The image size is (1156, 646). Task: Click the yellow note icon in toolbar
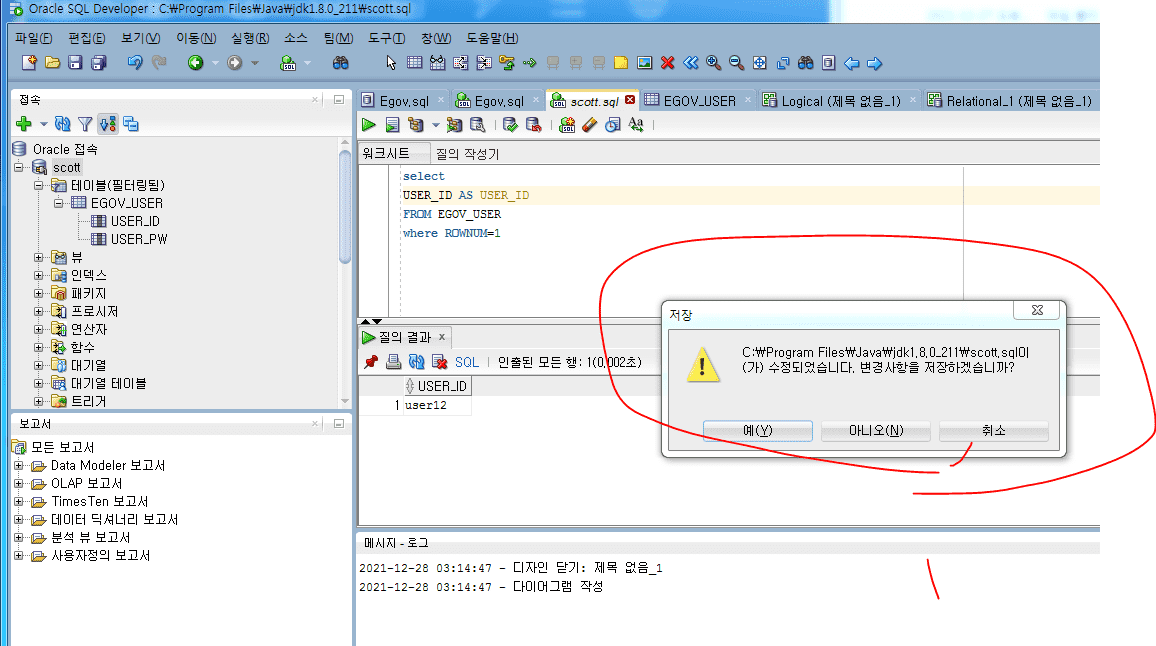[x=621, y=63]
